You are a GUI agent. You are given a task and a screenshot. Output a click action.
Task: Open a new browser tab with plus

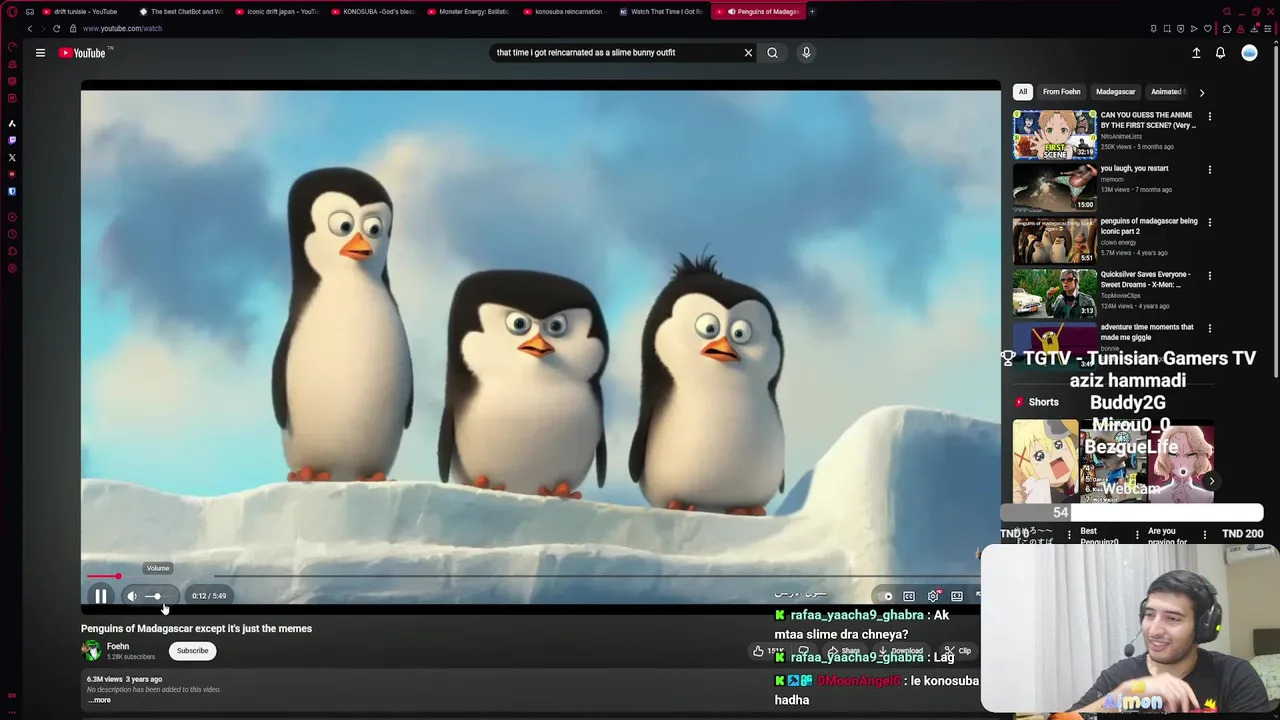(812, 12)
